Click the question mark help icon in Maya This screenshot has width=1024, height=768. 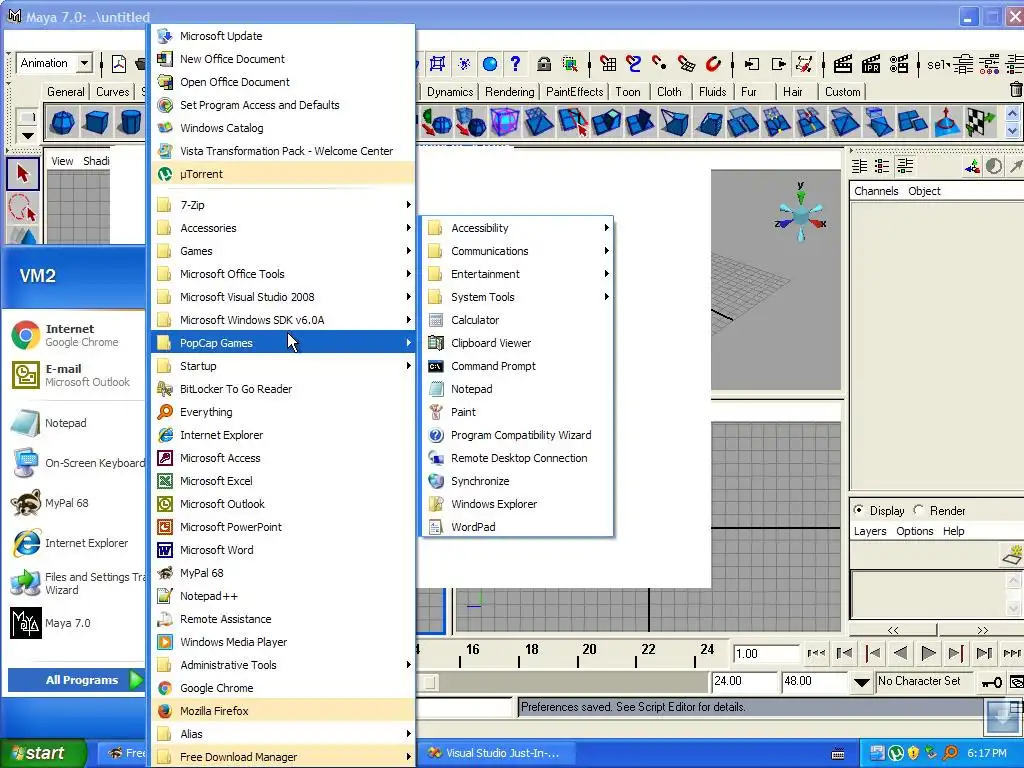[x=515, y=63]
